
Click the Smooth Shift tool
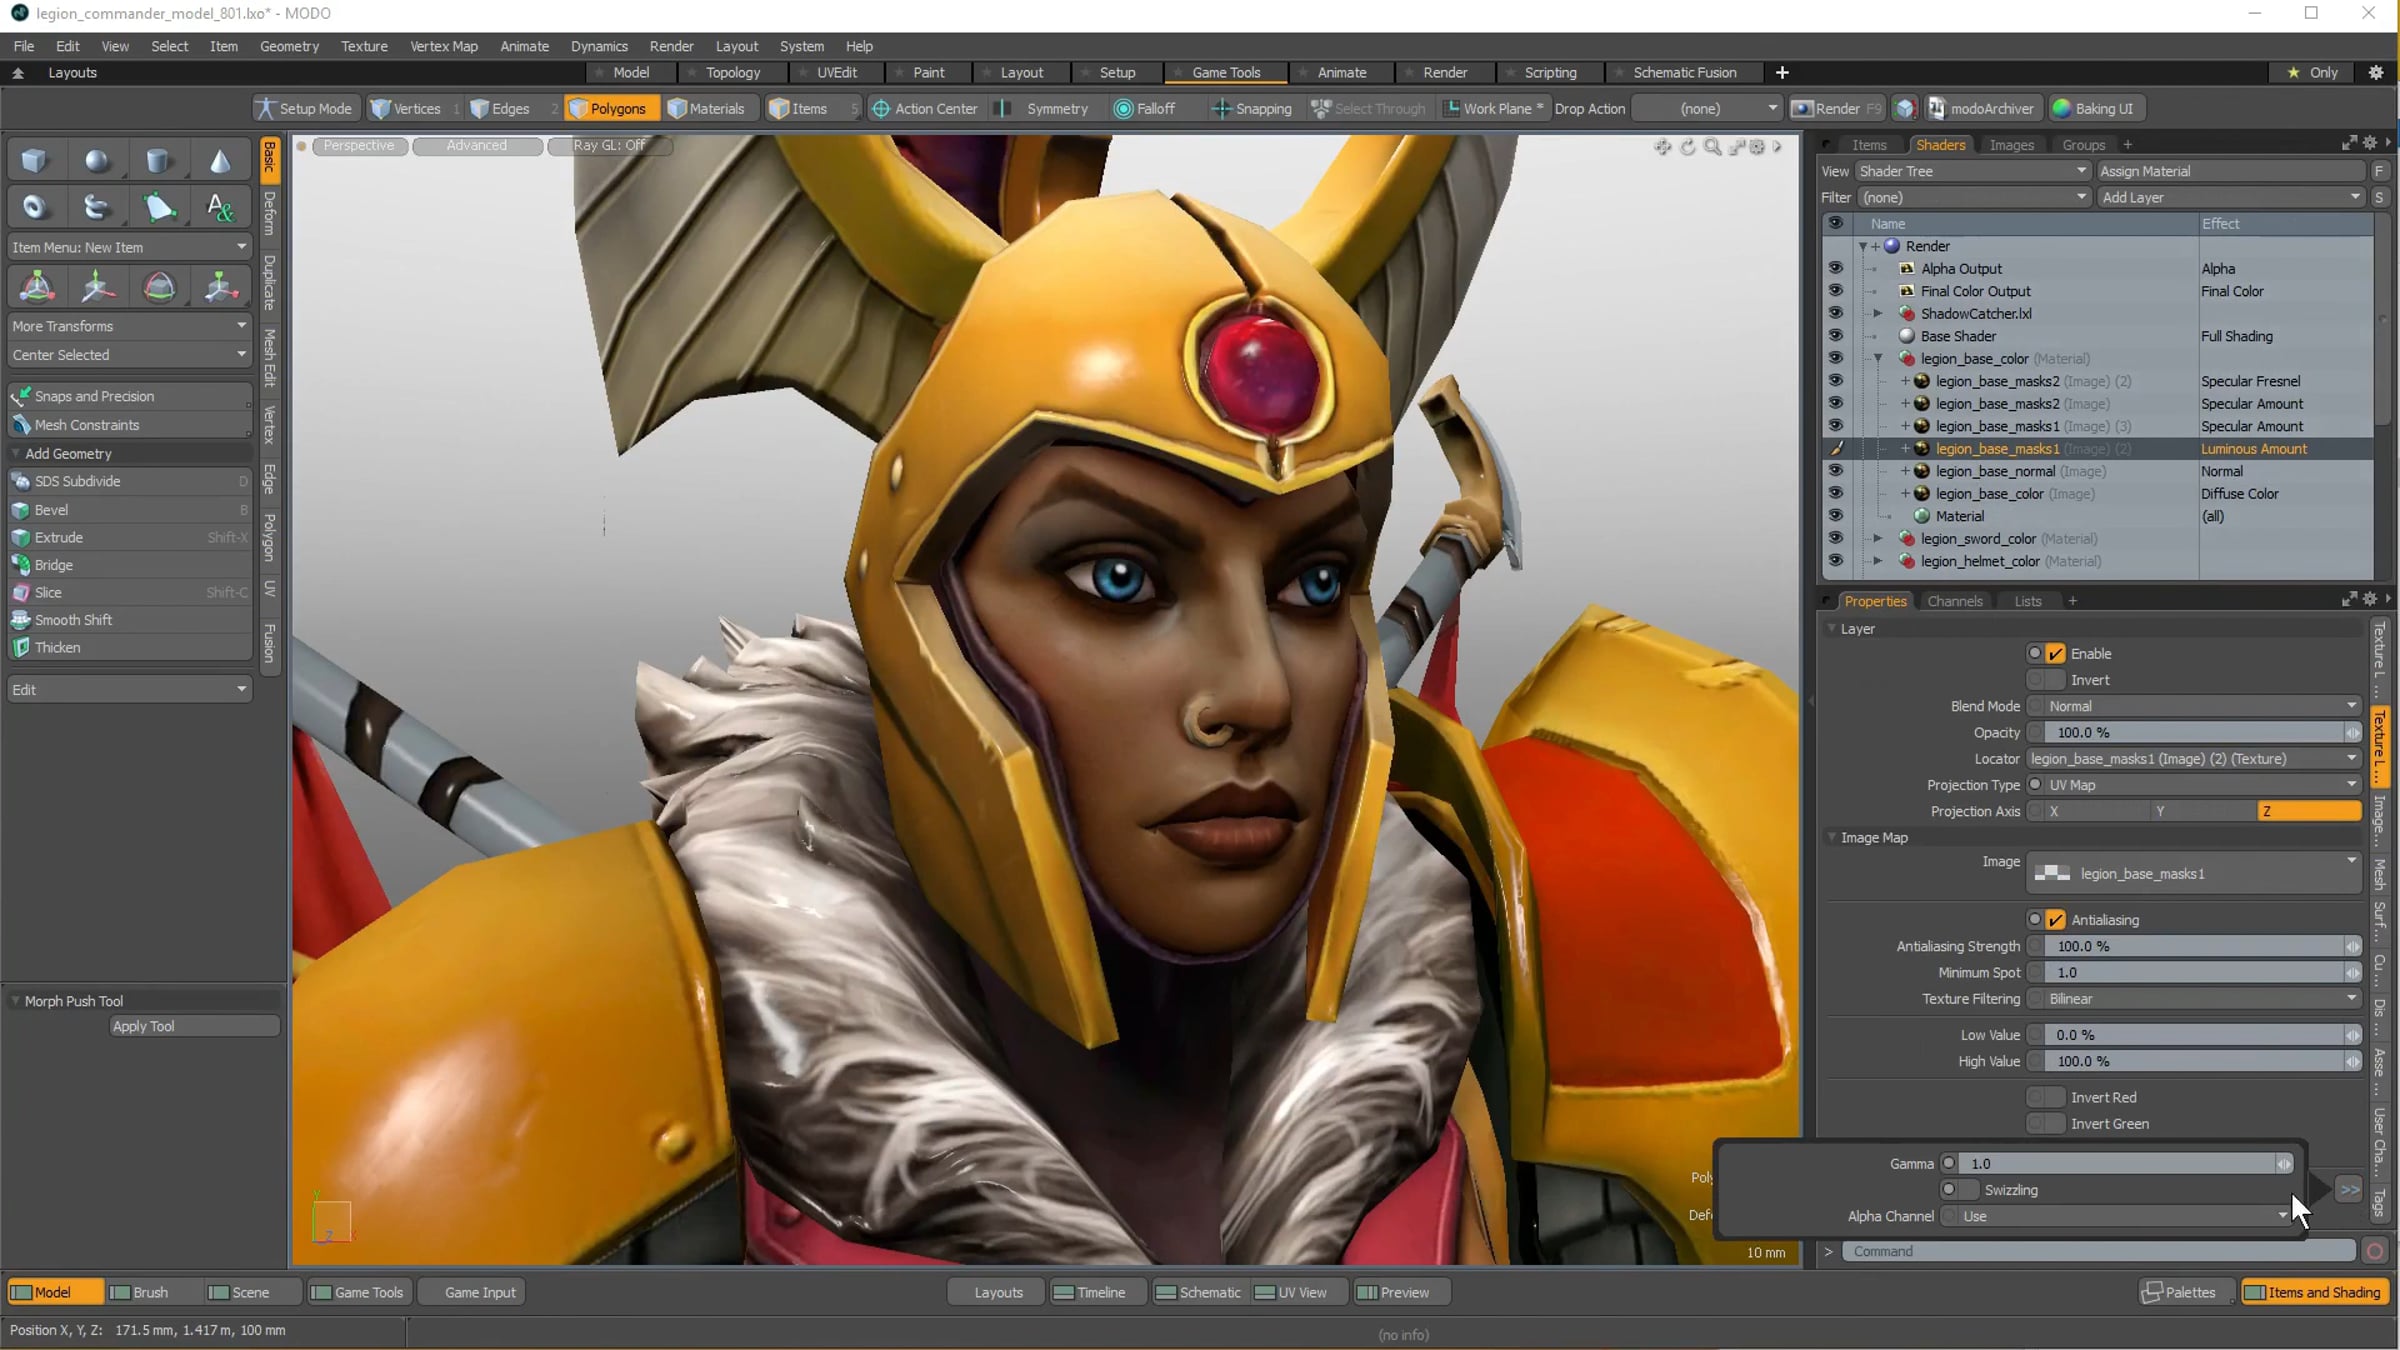[x=129, y=620]
